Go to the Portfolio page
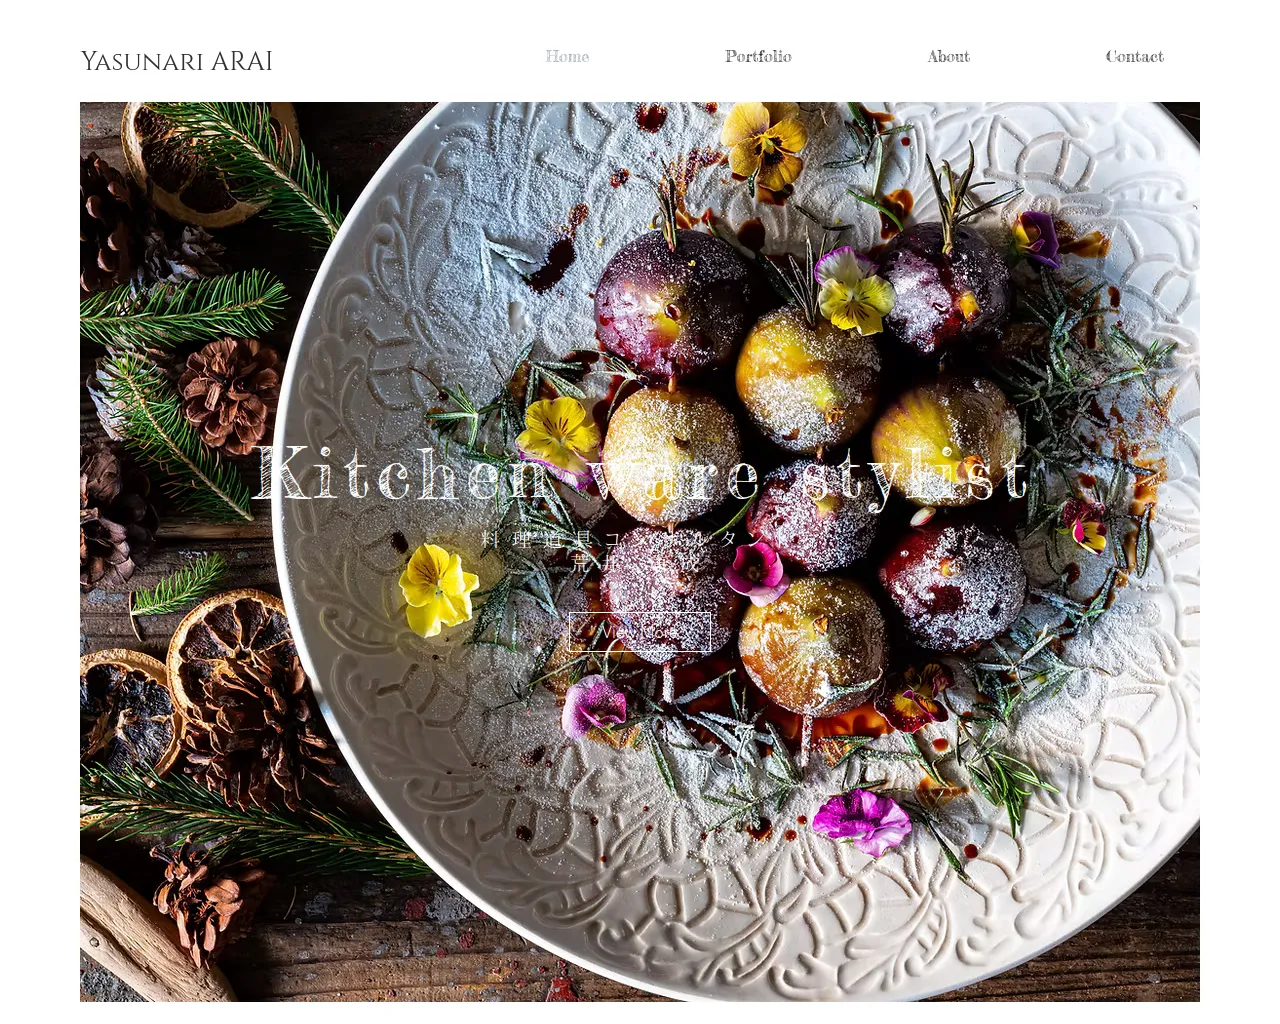This screenshot has height=1024, width=1280. click(x=758, y=57)
